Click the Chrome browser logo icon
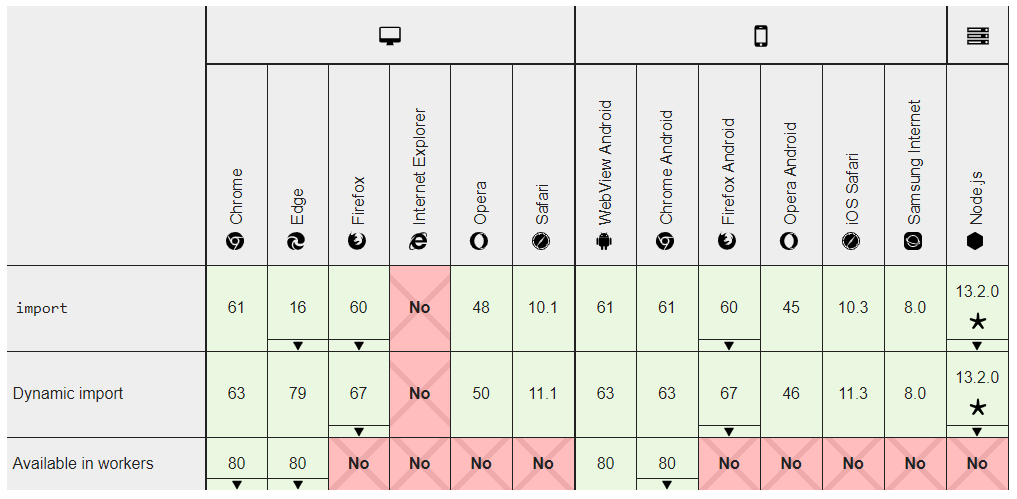1017x499 pixels. click(236, 241)
